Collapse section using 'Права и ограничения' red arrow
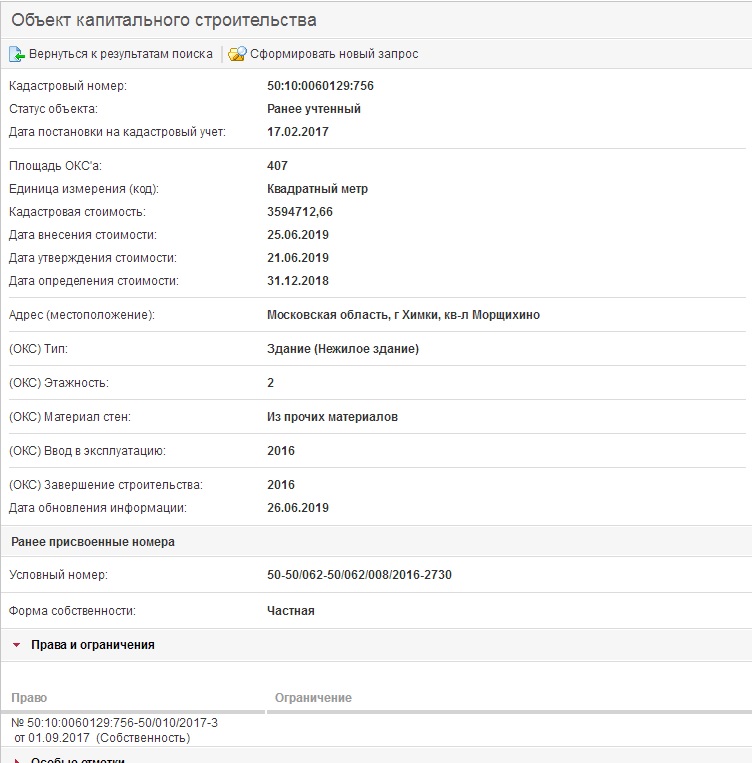The width and height of the screenshot is (752, 763). 17,646
